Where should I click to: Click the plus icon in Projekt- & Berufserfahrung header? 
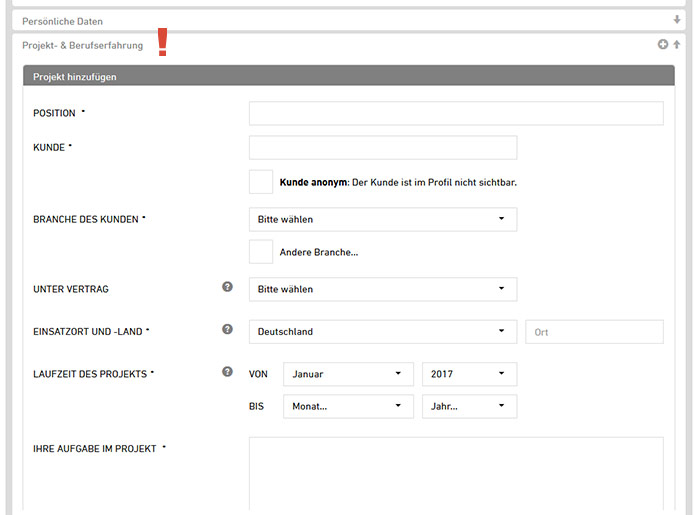(662, 45)
